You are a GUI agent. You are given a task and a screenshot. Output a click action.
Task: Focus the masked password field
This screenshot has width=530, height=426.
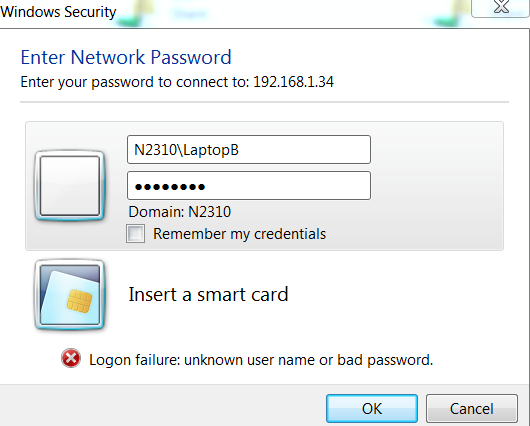[x=249, y=186]
